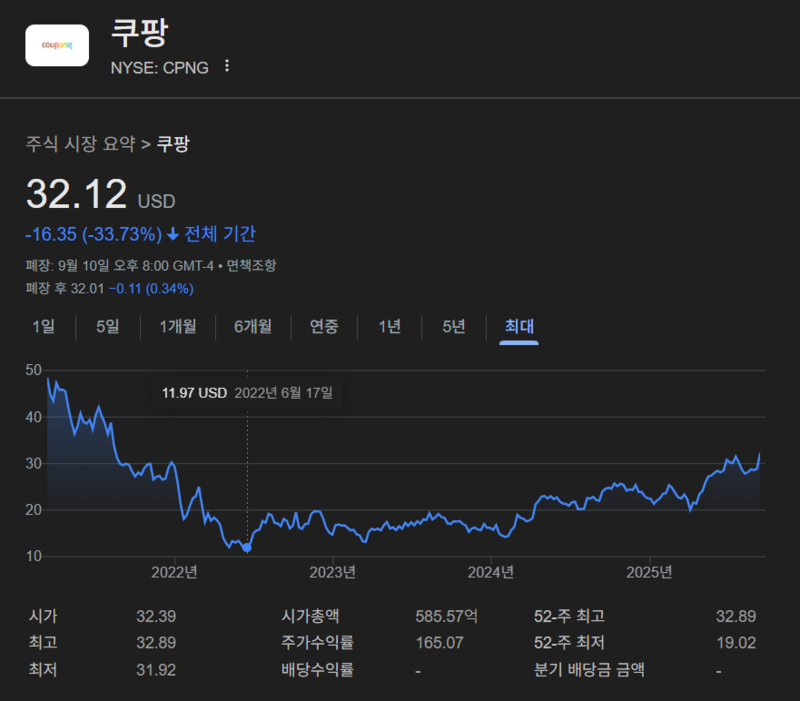Click the 주가수익률 label
The image size is (800, 701).
[x=317, y=643]
